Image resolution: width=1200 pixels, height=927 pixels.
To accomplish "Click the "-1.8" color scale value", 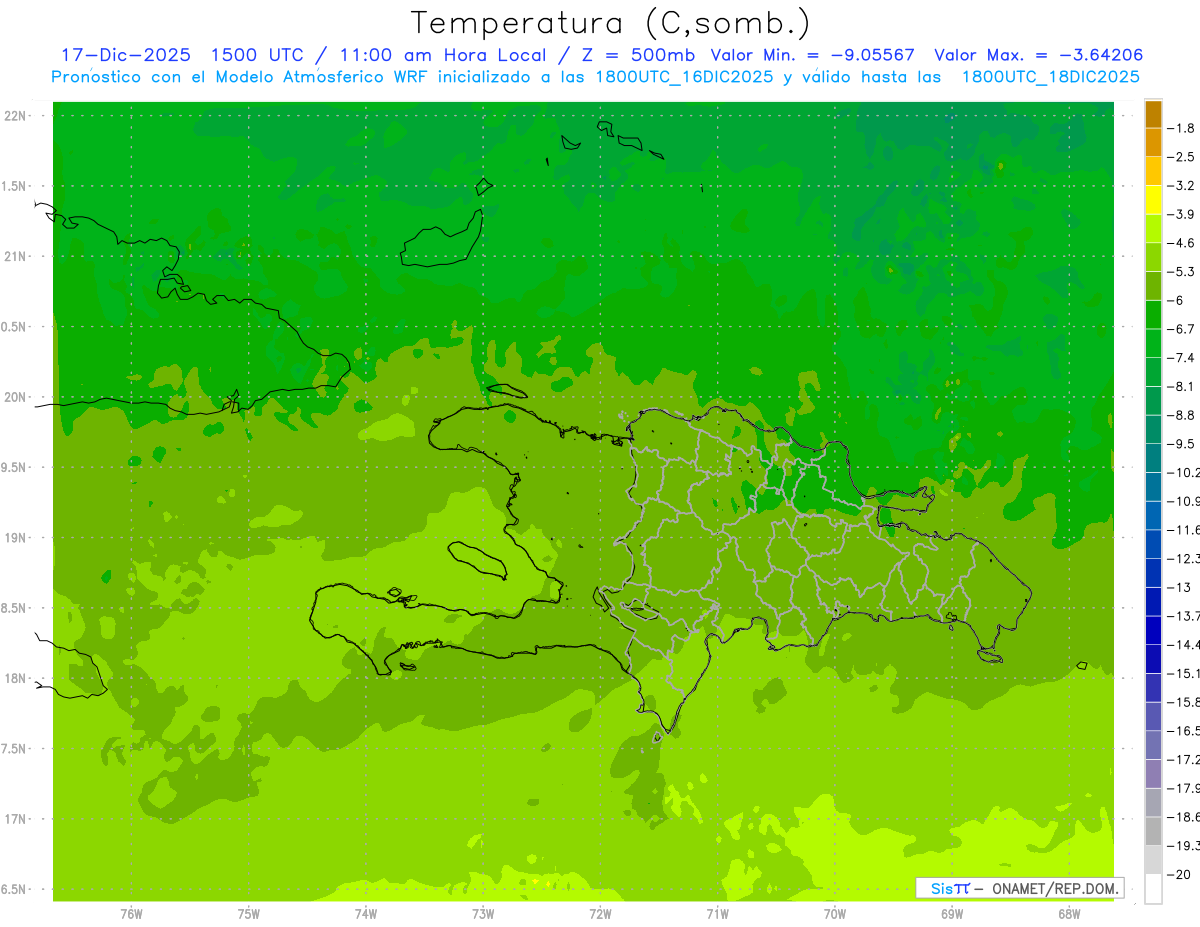I will coord(1181,128).
